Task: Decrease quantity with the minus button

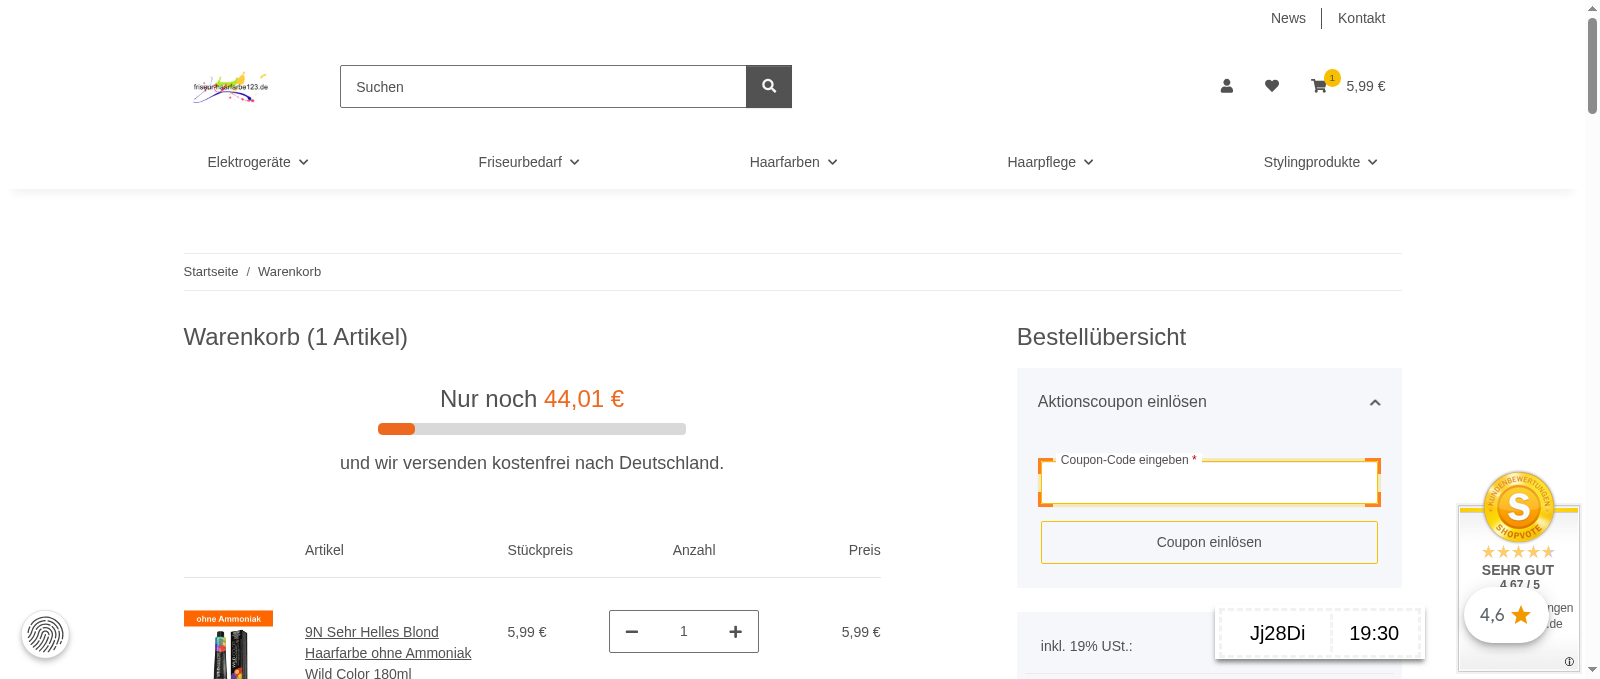Action: click(x=632, y=632)
